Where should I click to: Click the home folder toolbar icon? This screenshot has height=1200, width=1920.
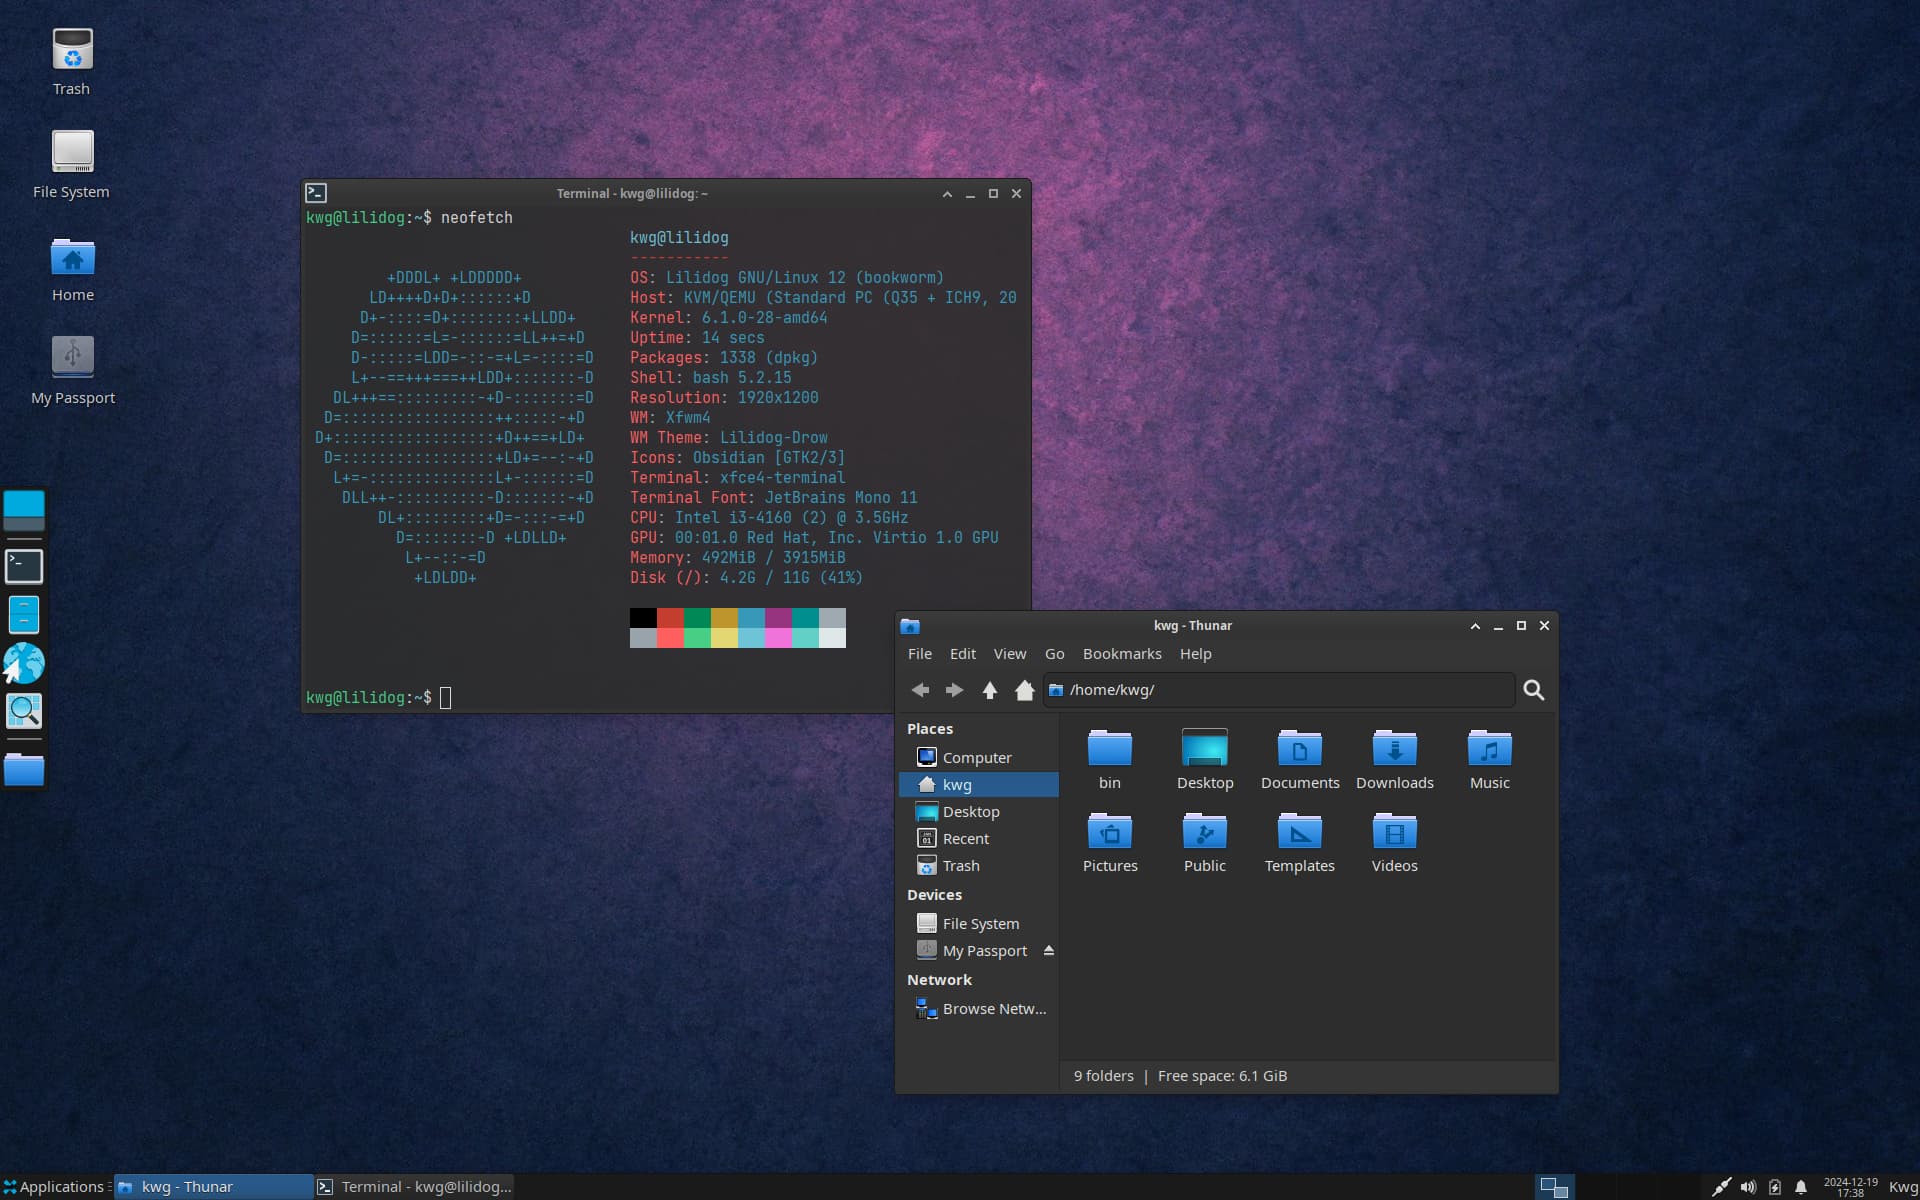click(x=1024, y=690)
